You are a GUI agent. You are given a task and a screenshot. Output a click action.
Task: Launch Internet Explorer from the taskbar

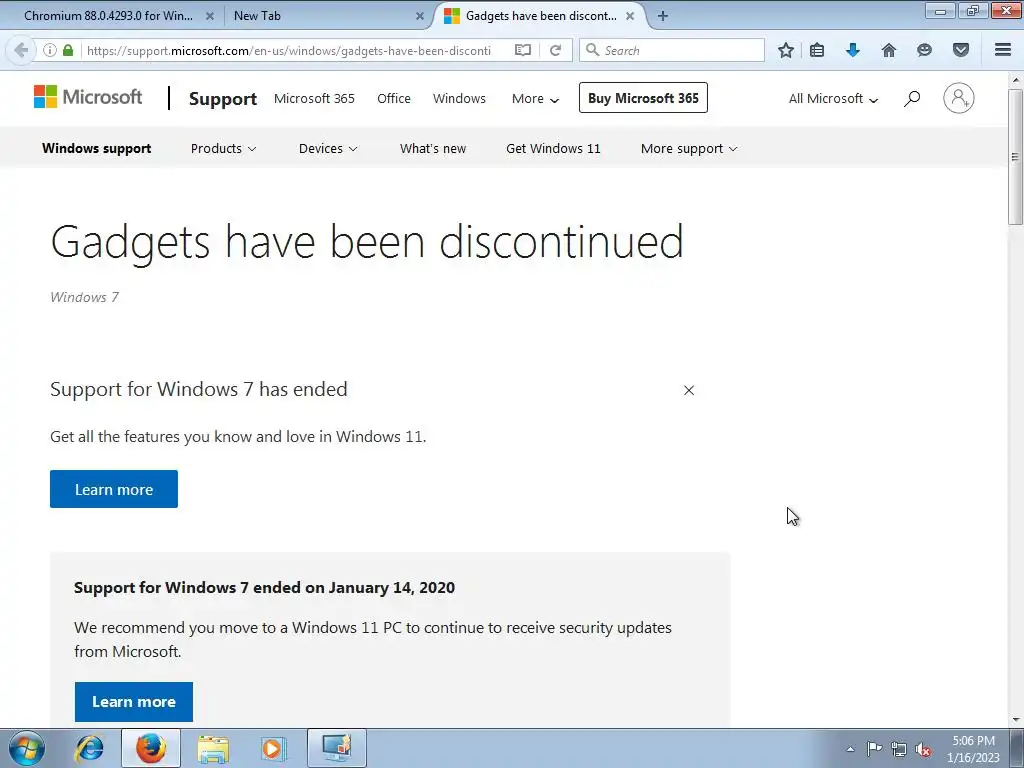(89, 748)
